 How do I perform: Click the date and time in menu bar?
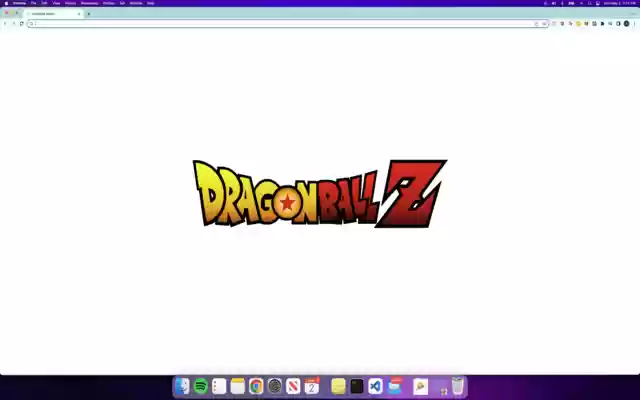click(620, 3)
